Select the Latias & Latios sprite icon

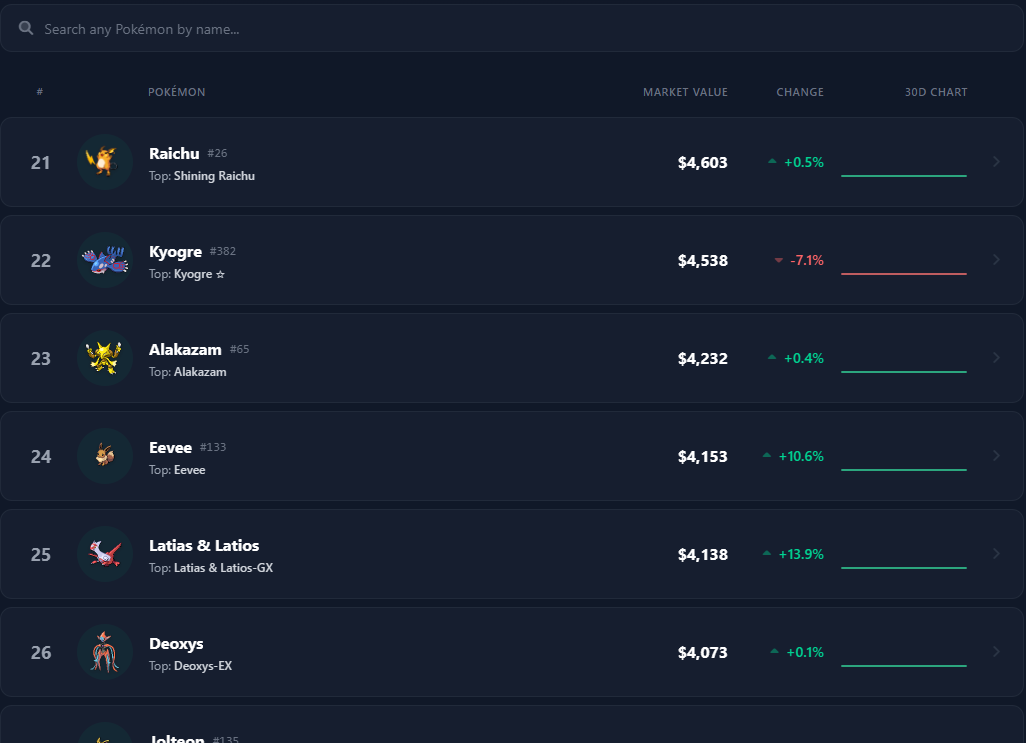click(x=105, y=555)
